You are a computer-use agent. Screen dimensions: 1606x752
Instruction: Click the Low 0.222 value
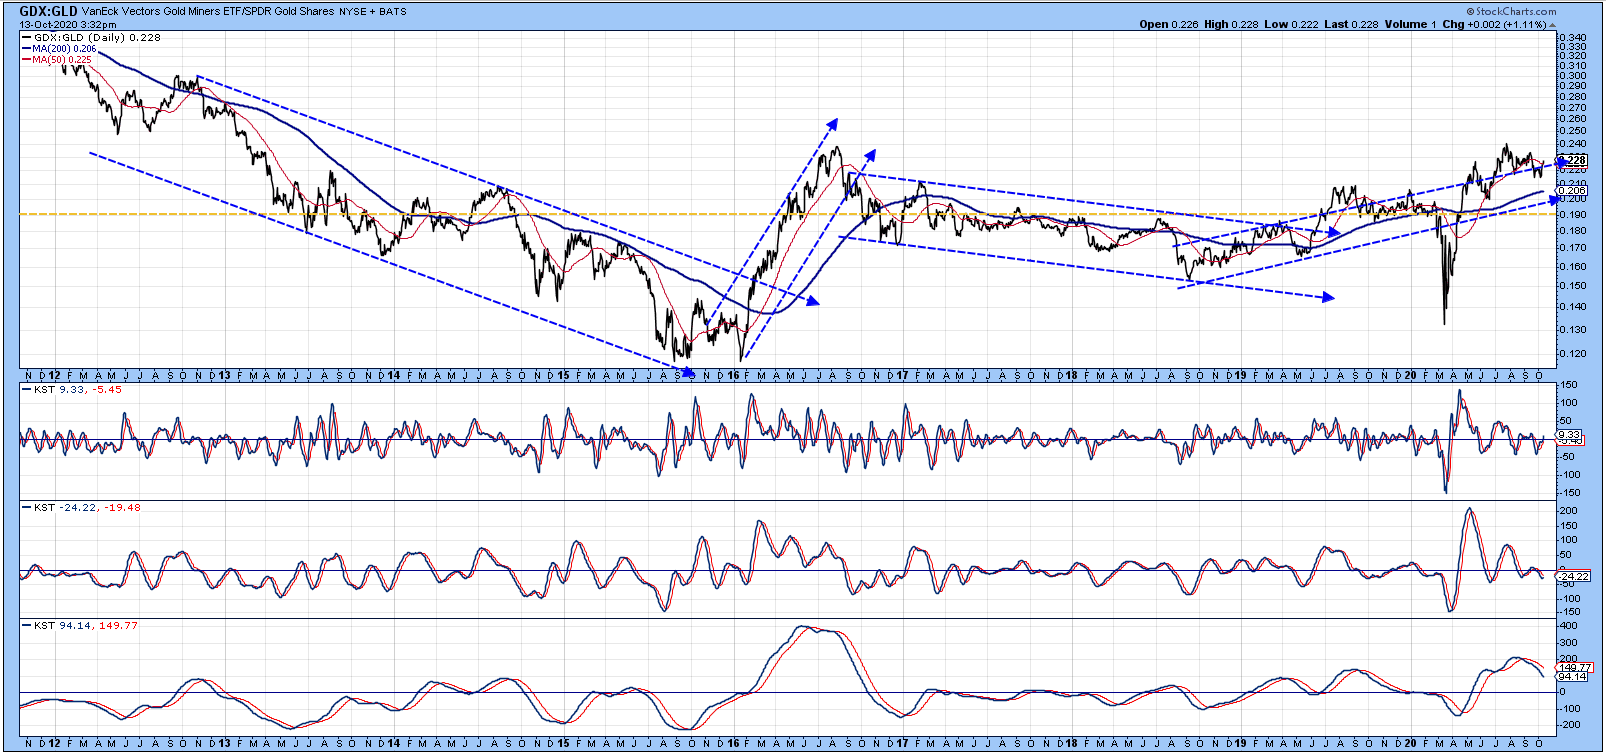(1290, 24)
